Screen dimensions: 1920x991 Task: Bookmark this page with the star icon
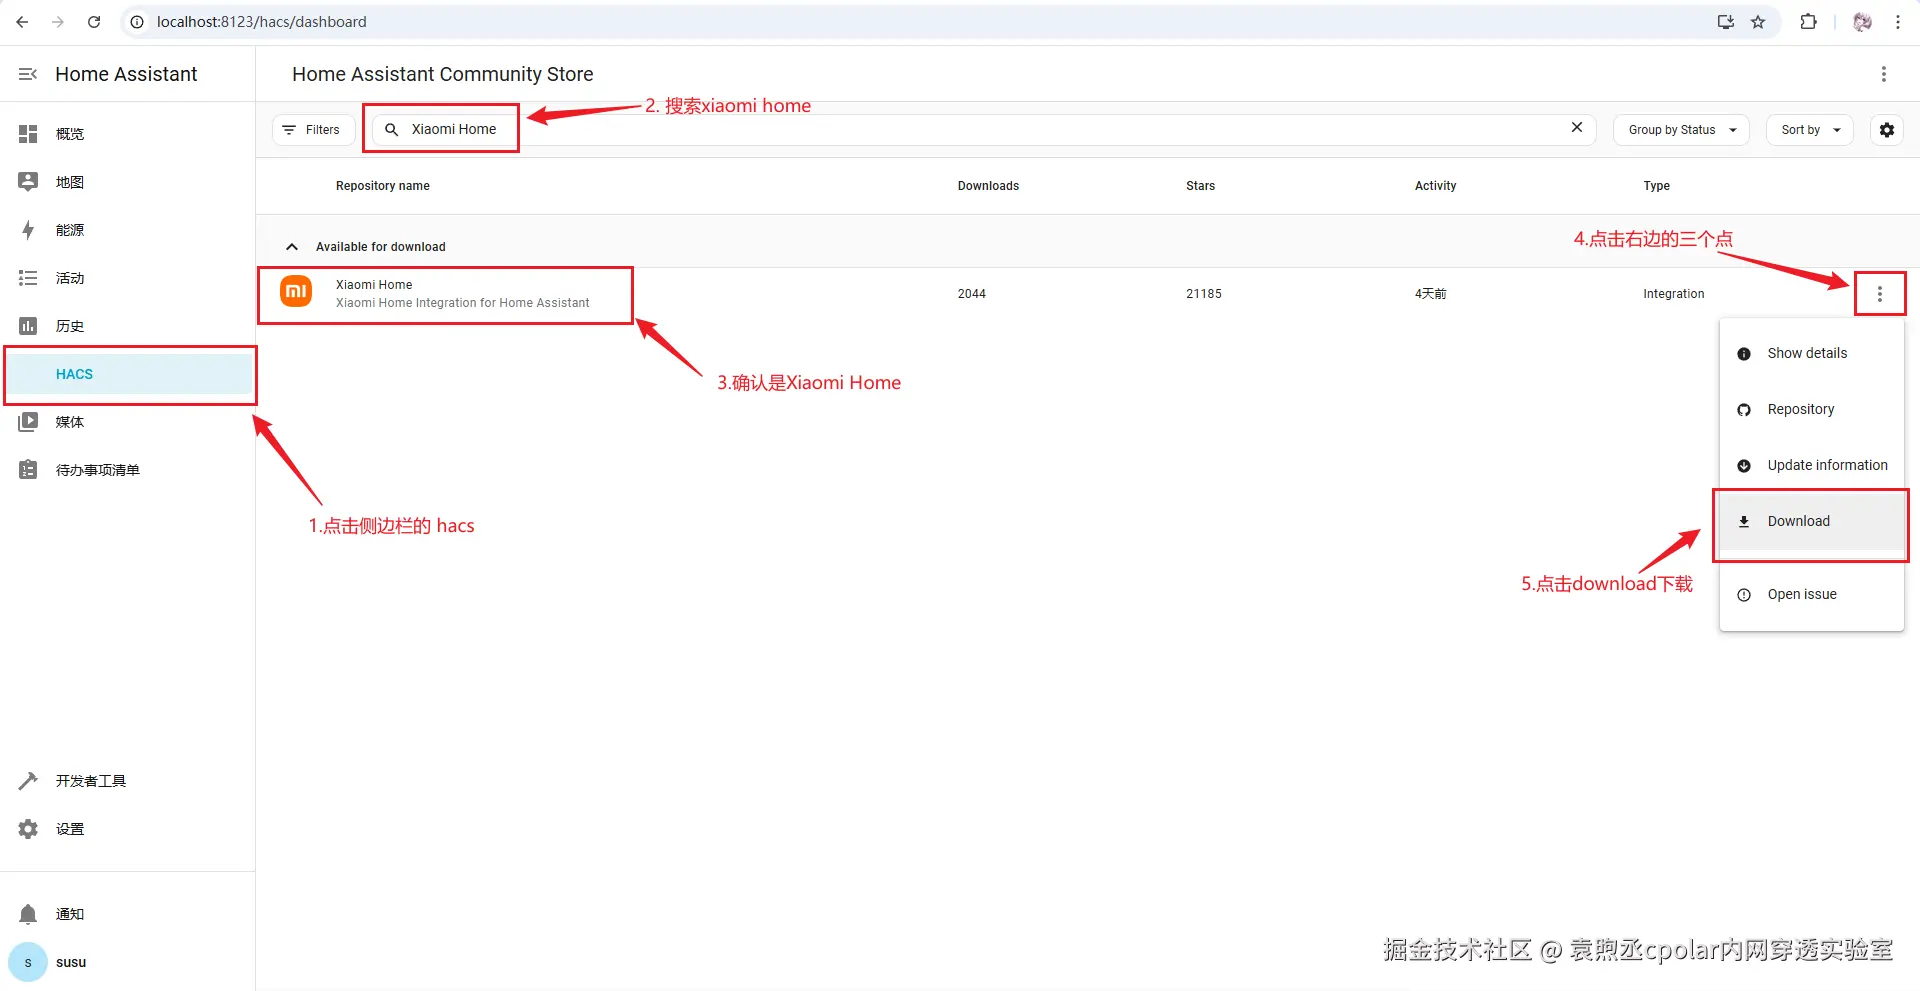click(1758, 22)
